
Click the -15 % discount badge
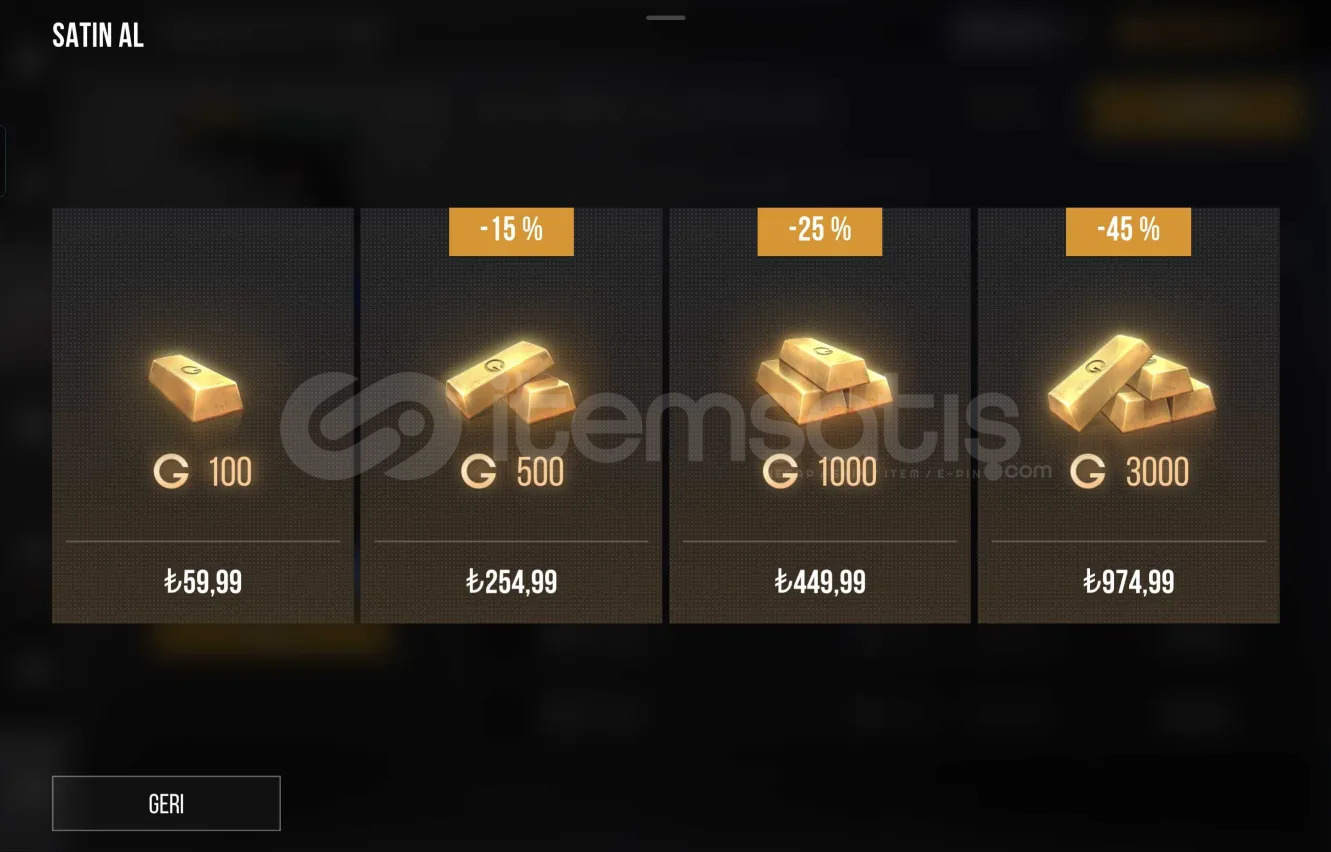point(511,231)
